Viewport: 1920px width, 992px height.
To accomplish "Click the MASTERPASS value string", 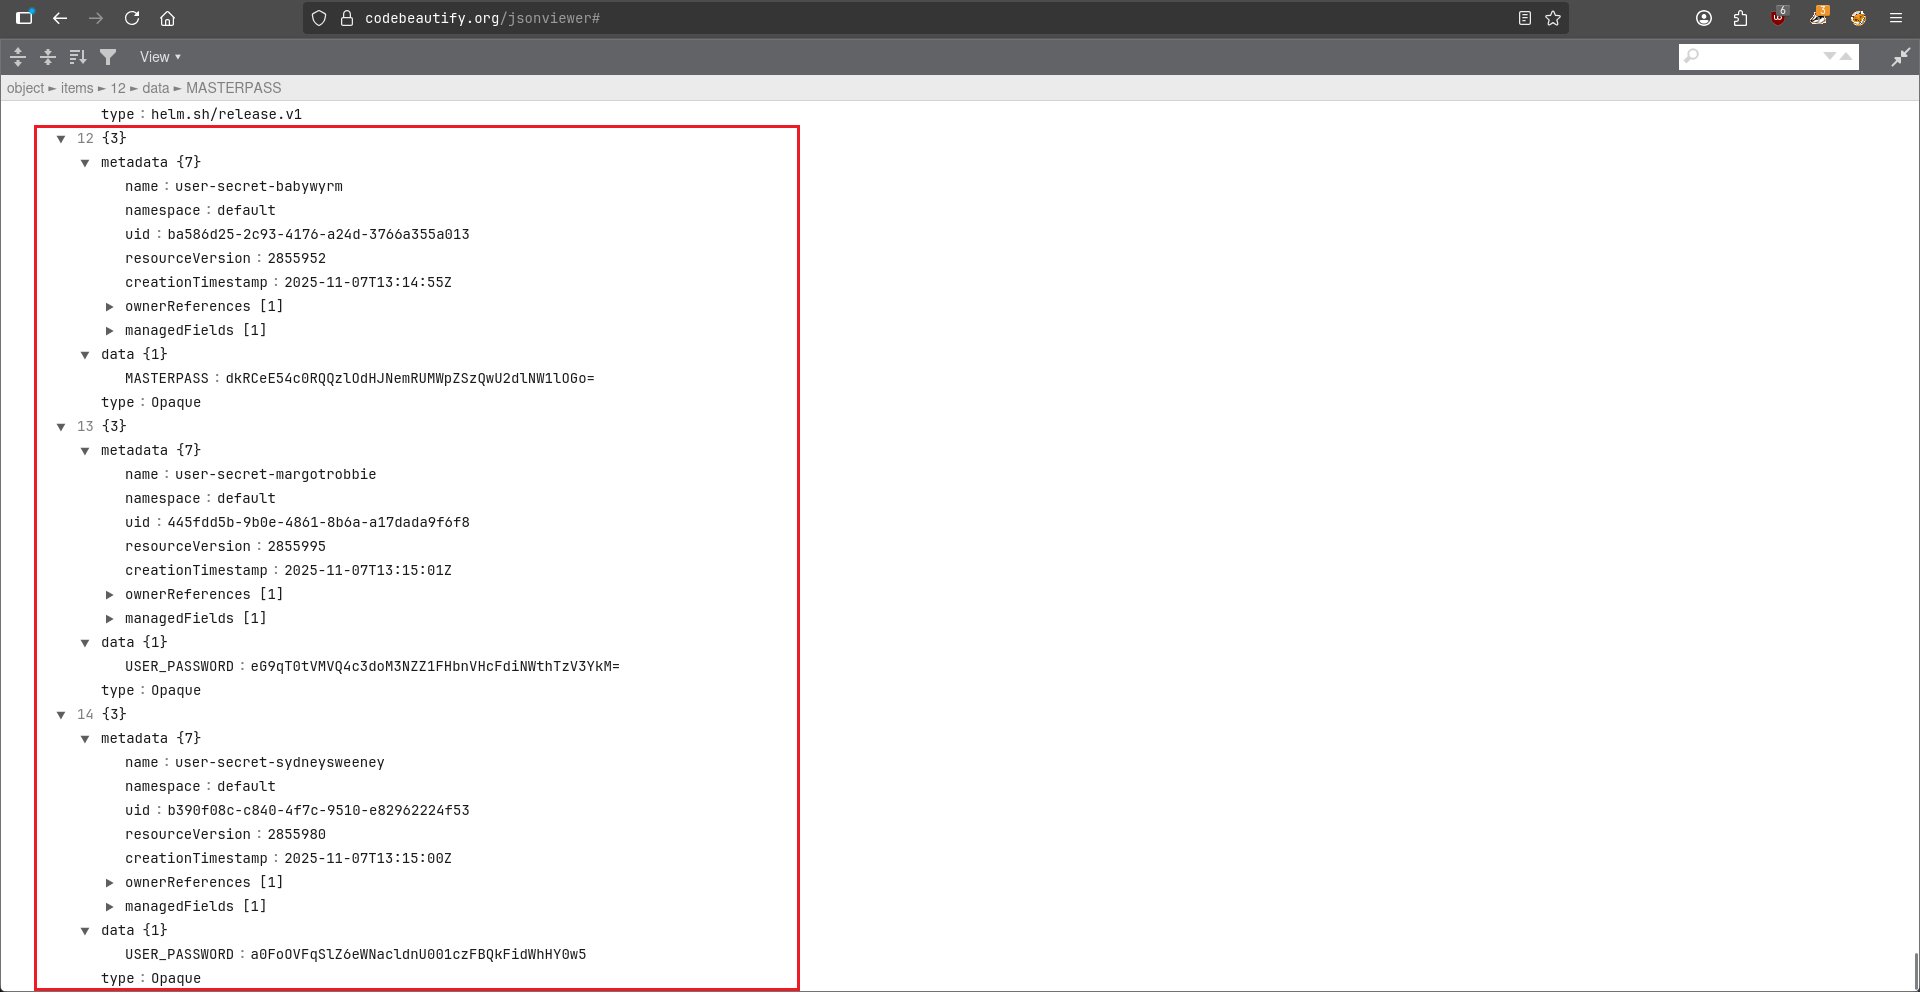I will coord(410,378).
